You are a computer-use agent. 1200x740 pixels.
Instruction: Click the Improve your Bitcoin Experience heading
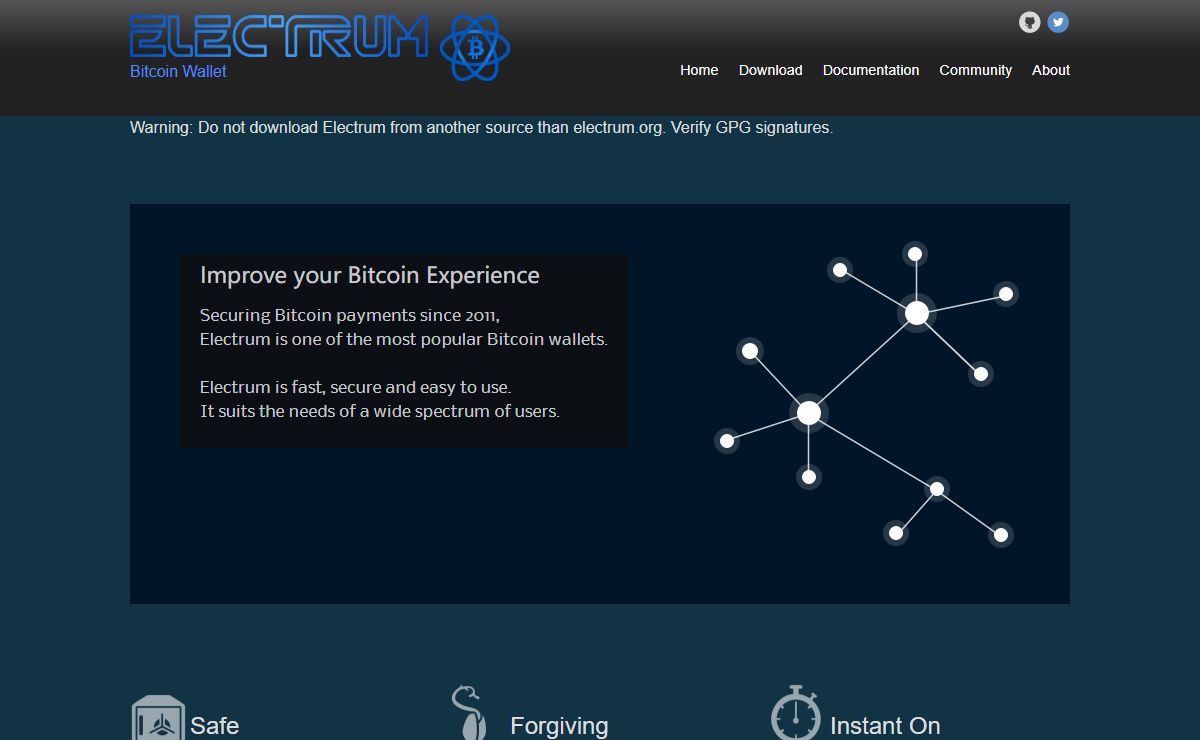coord(369,275)
